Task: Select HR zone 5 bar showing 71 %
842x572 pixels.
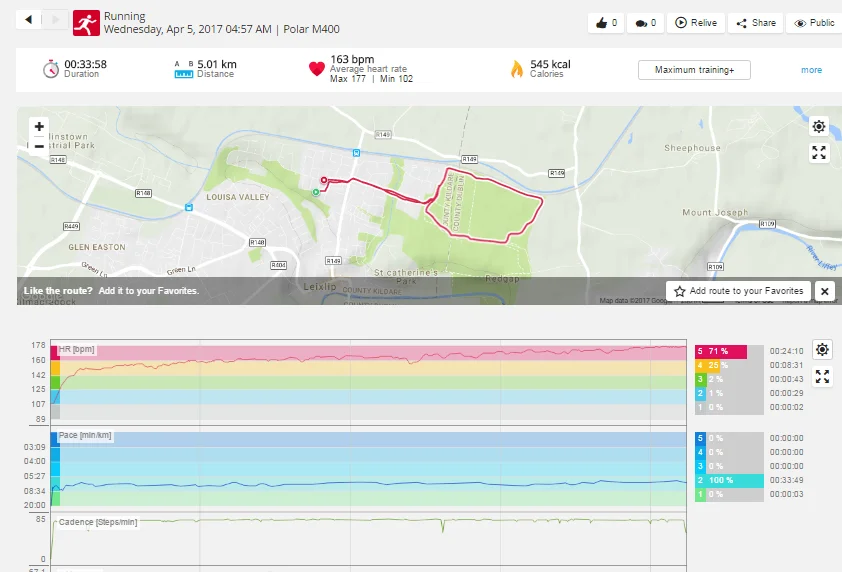Action: pos(729,351)
